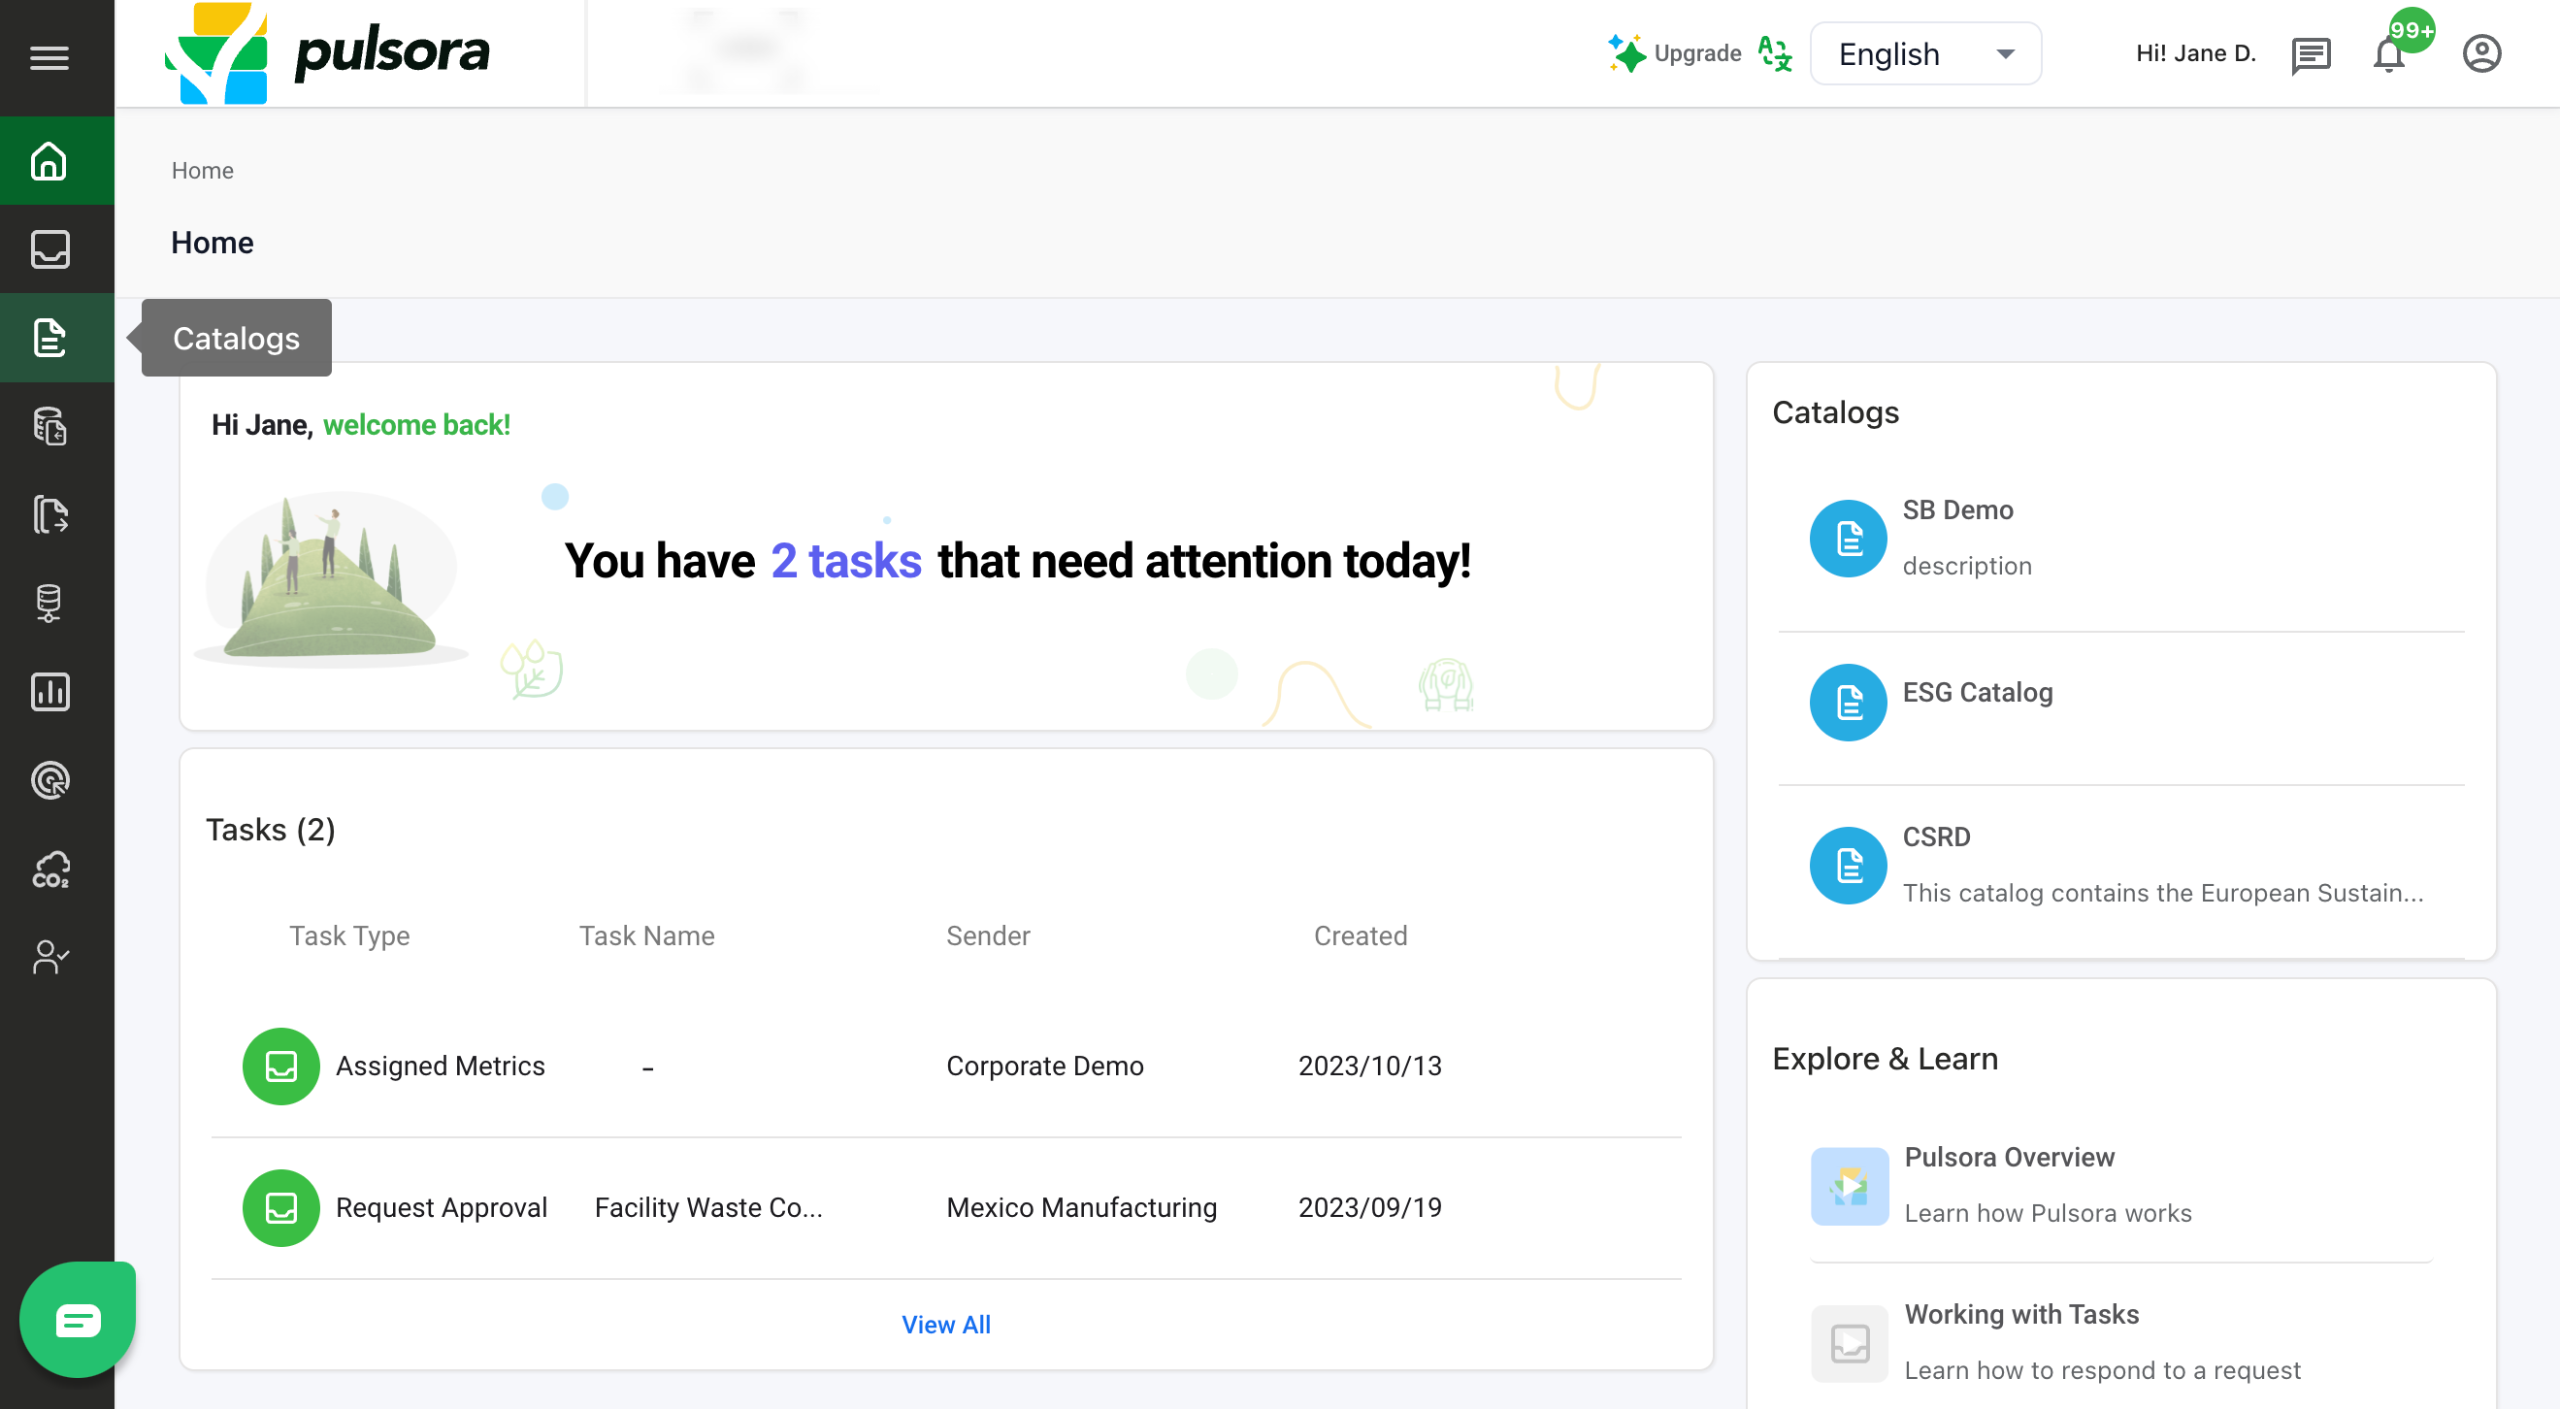The height and width of the screenshot is (1409, 2560).
Task: Open the notifications bell with 99+ badge
Action: (x=2389, y=54)
